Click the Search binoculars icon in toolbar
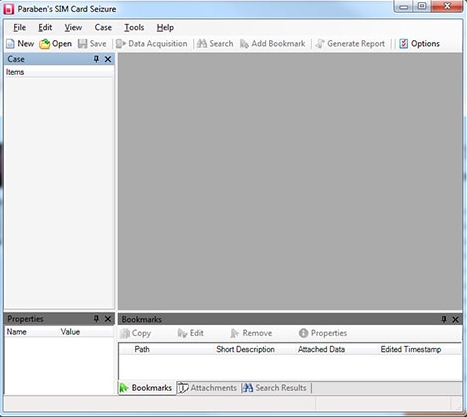Image resolution: width=467 pixels, height=417 pixels. point(202,44)
